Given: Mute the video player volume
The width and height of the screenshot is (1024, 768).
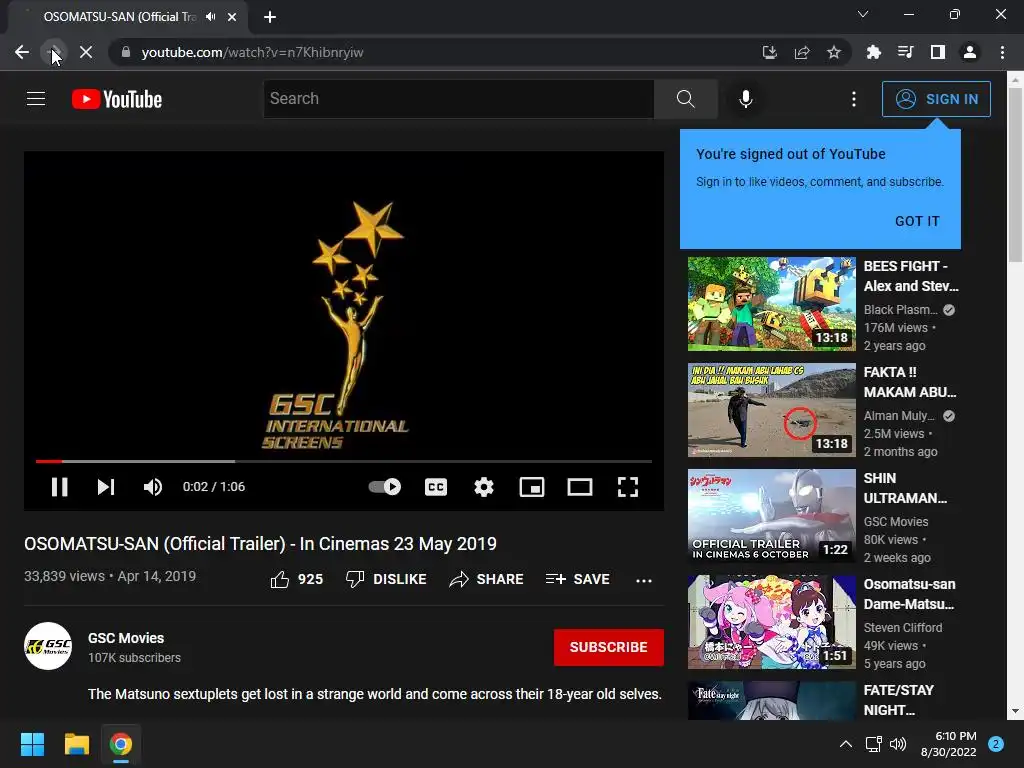Looking at the screenshot, I should 153,487.
